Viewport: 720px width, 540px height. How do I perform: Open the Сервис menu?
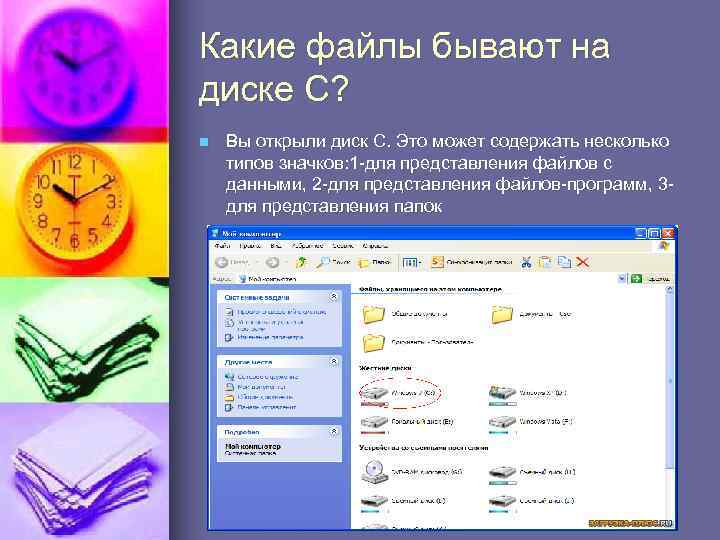pyautogui.click(x=343, y=246)
